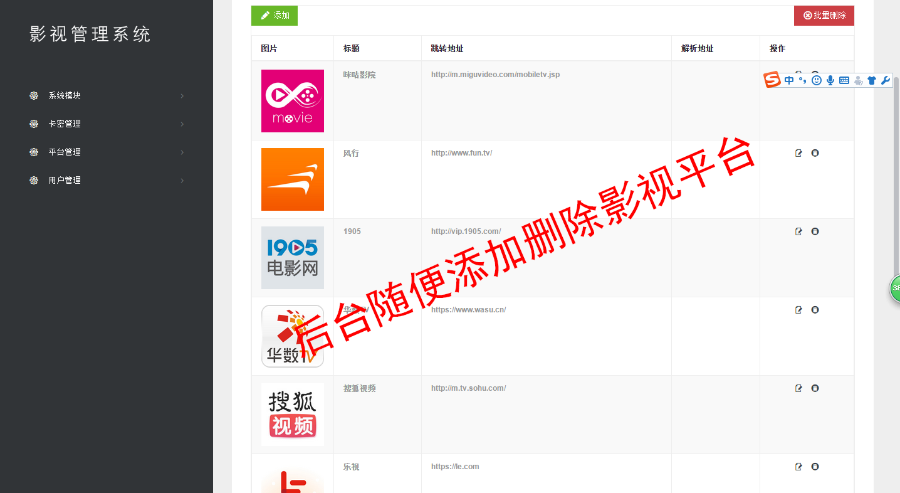Click the URL https://www.wasu.cn/
The image size is (900, 493).
coord(468,310)
